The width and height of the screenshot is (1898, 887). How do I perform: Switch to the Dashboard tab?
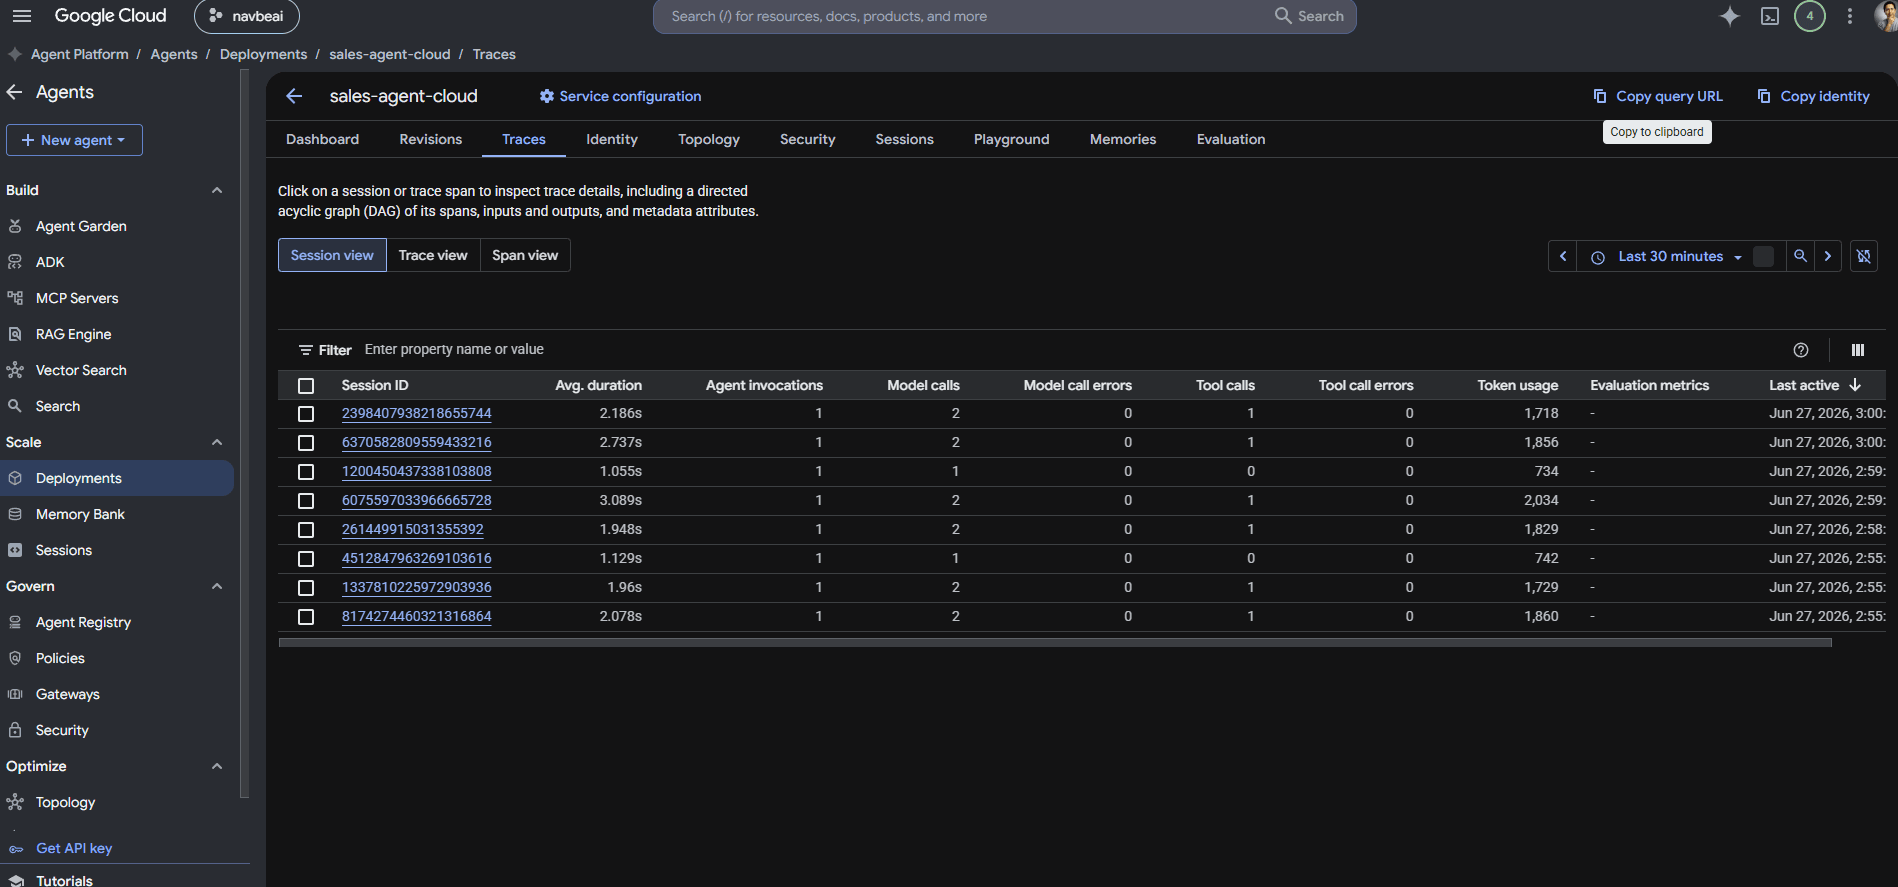coord(322,139)
